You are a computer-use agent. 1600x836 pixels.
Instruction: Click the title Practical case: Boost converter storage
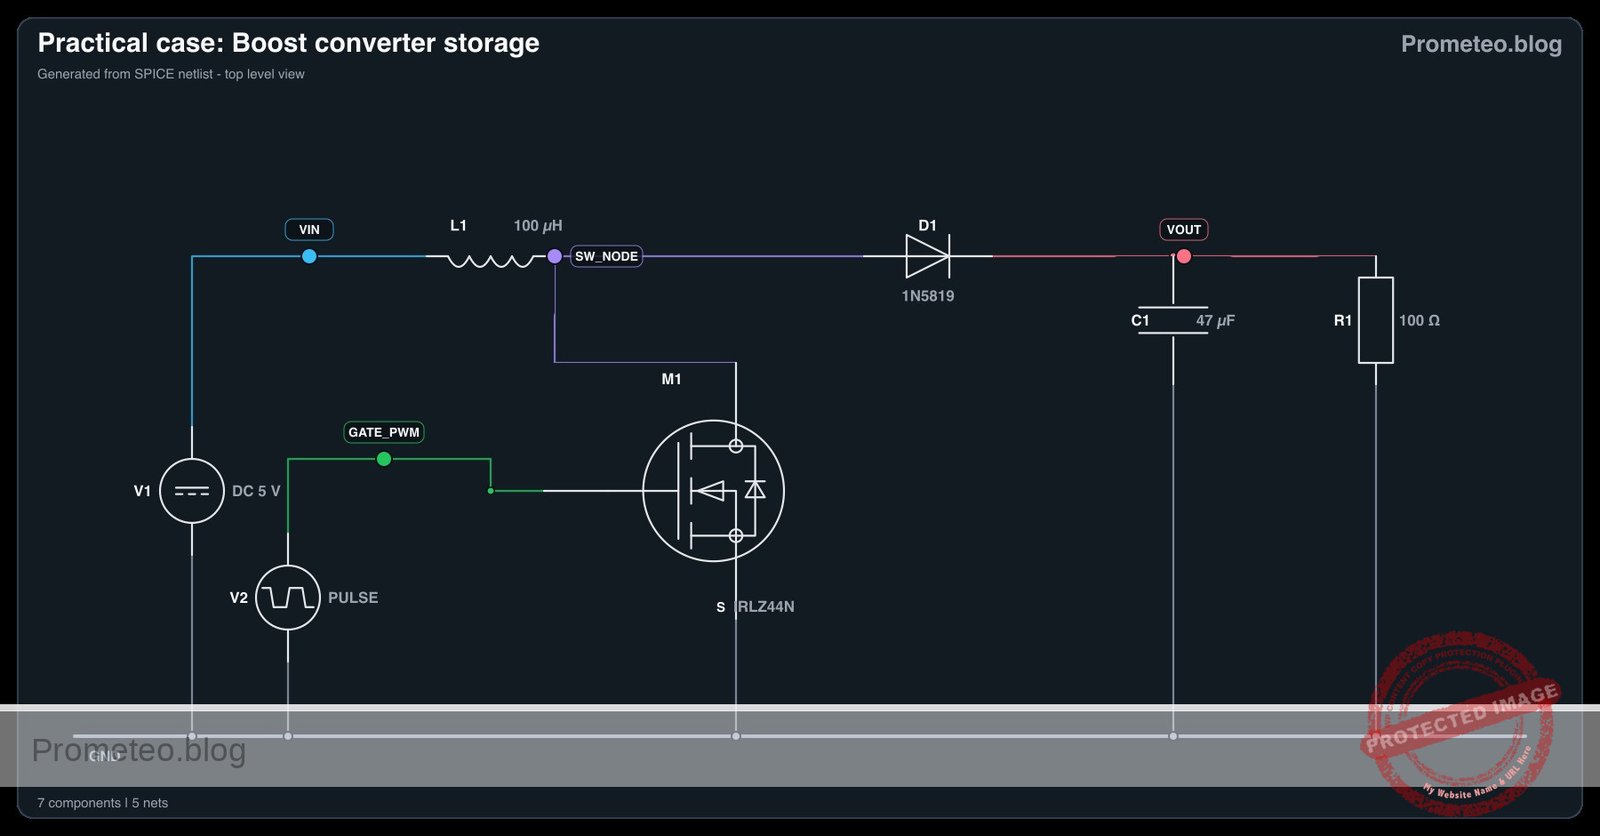pos(288,43)
